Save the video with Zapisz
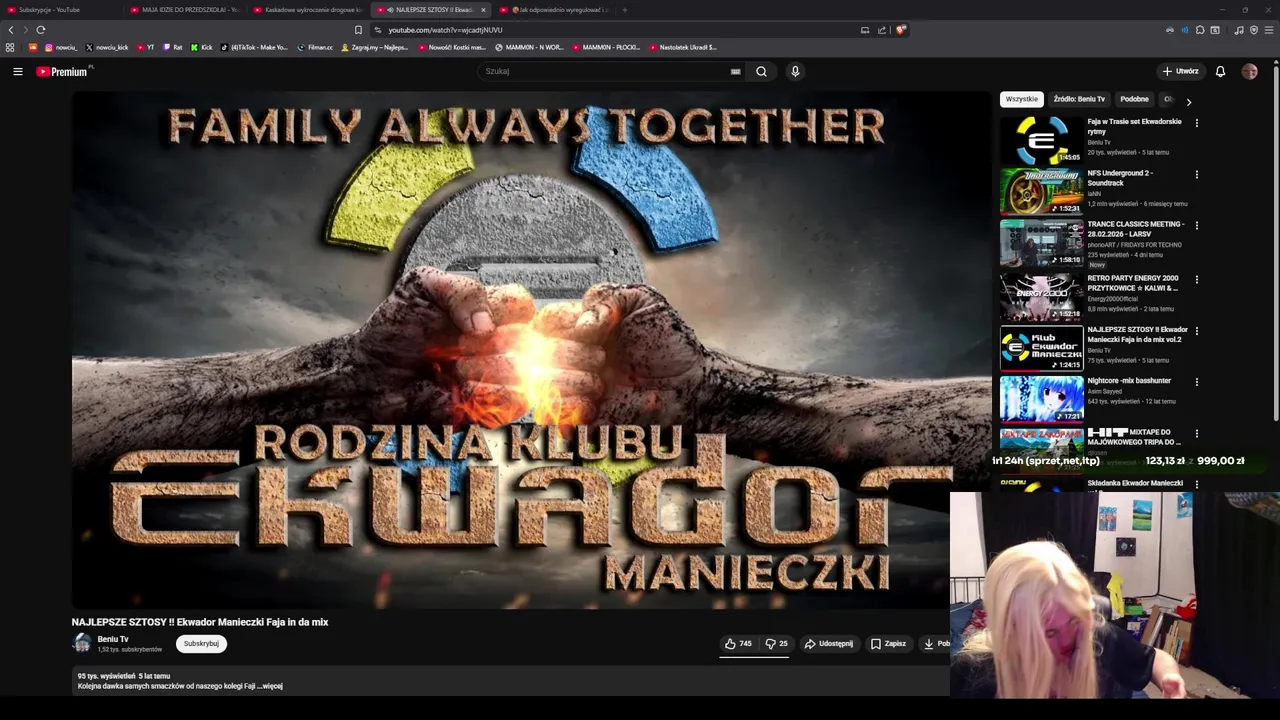This screenshot has width=1280, height=720. pos(888,644)
